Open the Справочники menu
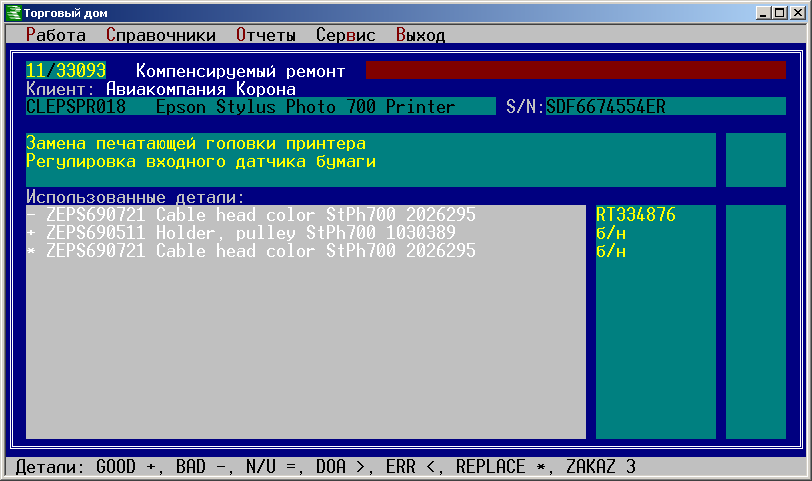Image resolution: width=812 pixels, height=481 pixels. (x=161, y=35)
